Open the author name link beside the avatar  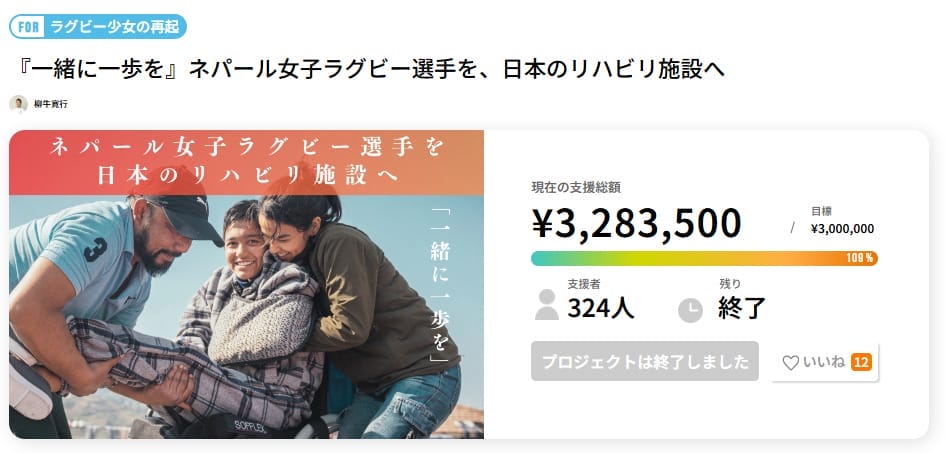51,104
